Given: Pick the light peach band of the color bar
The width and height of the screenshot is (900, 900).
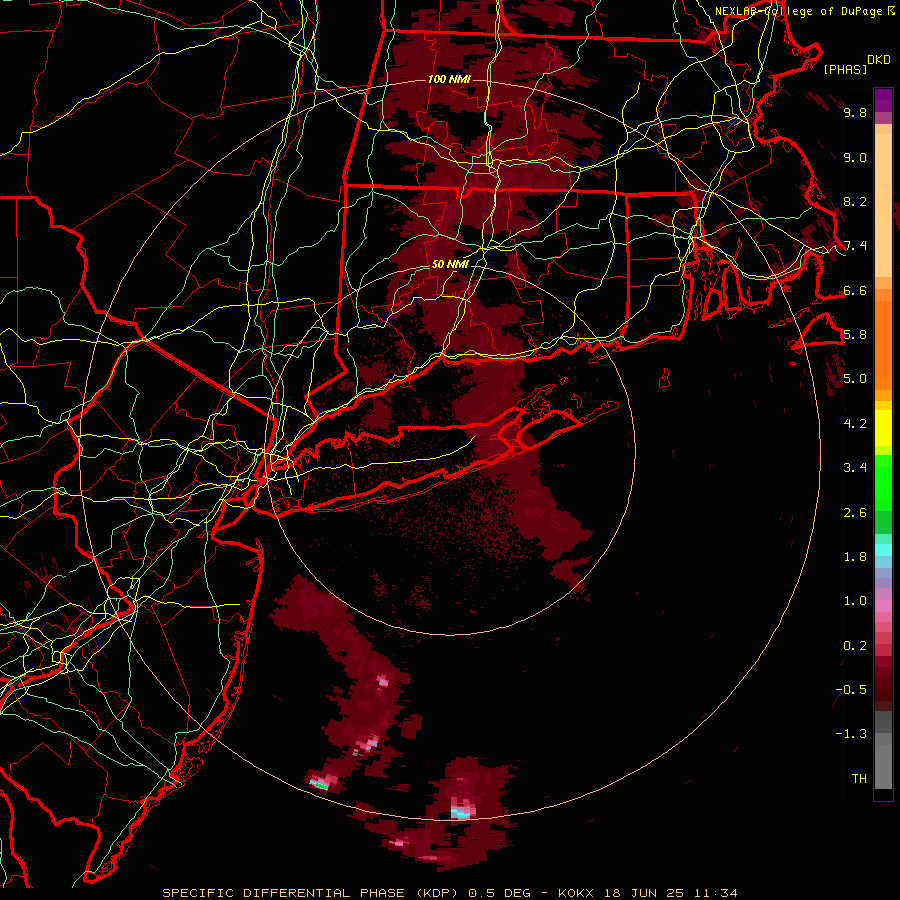Looking at the screenshot, I should (883, 207).
